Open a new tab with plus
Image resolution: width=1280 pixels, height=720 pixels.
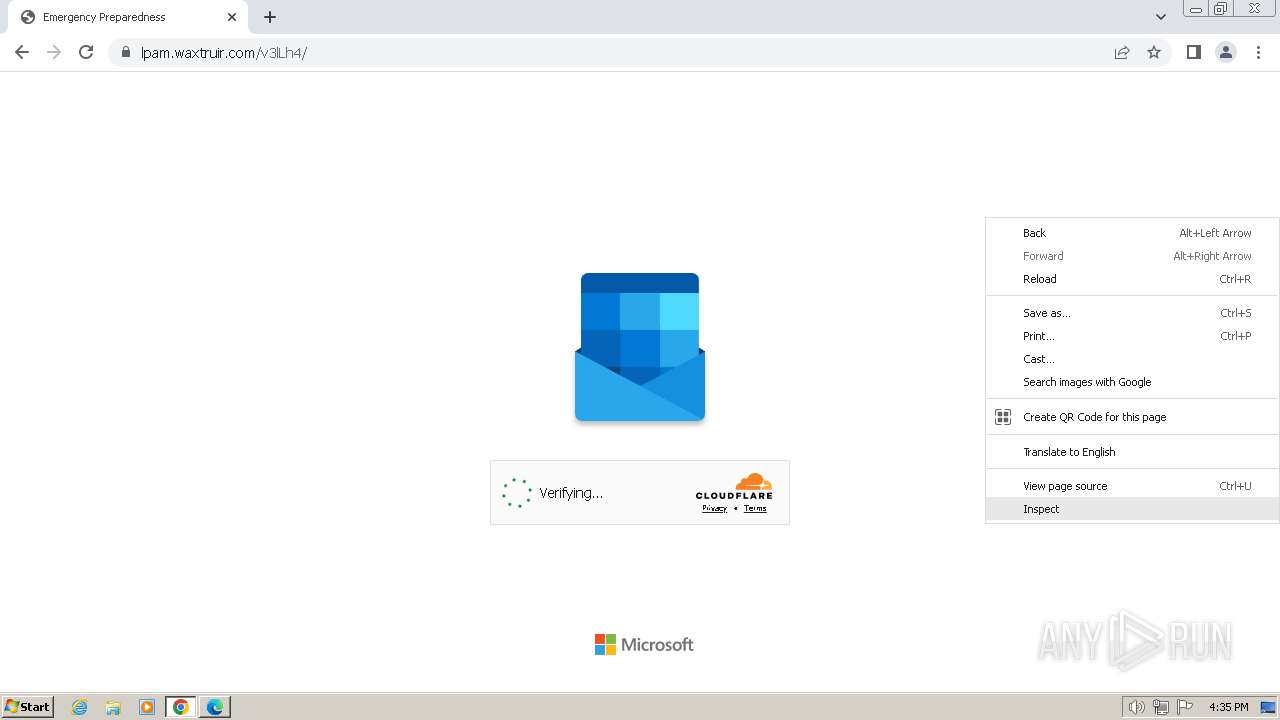coord(270,17)
